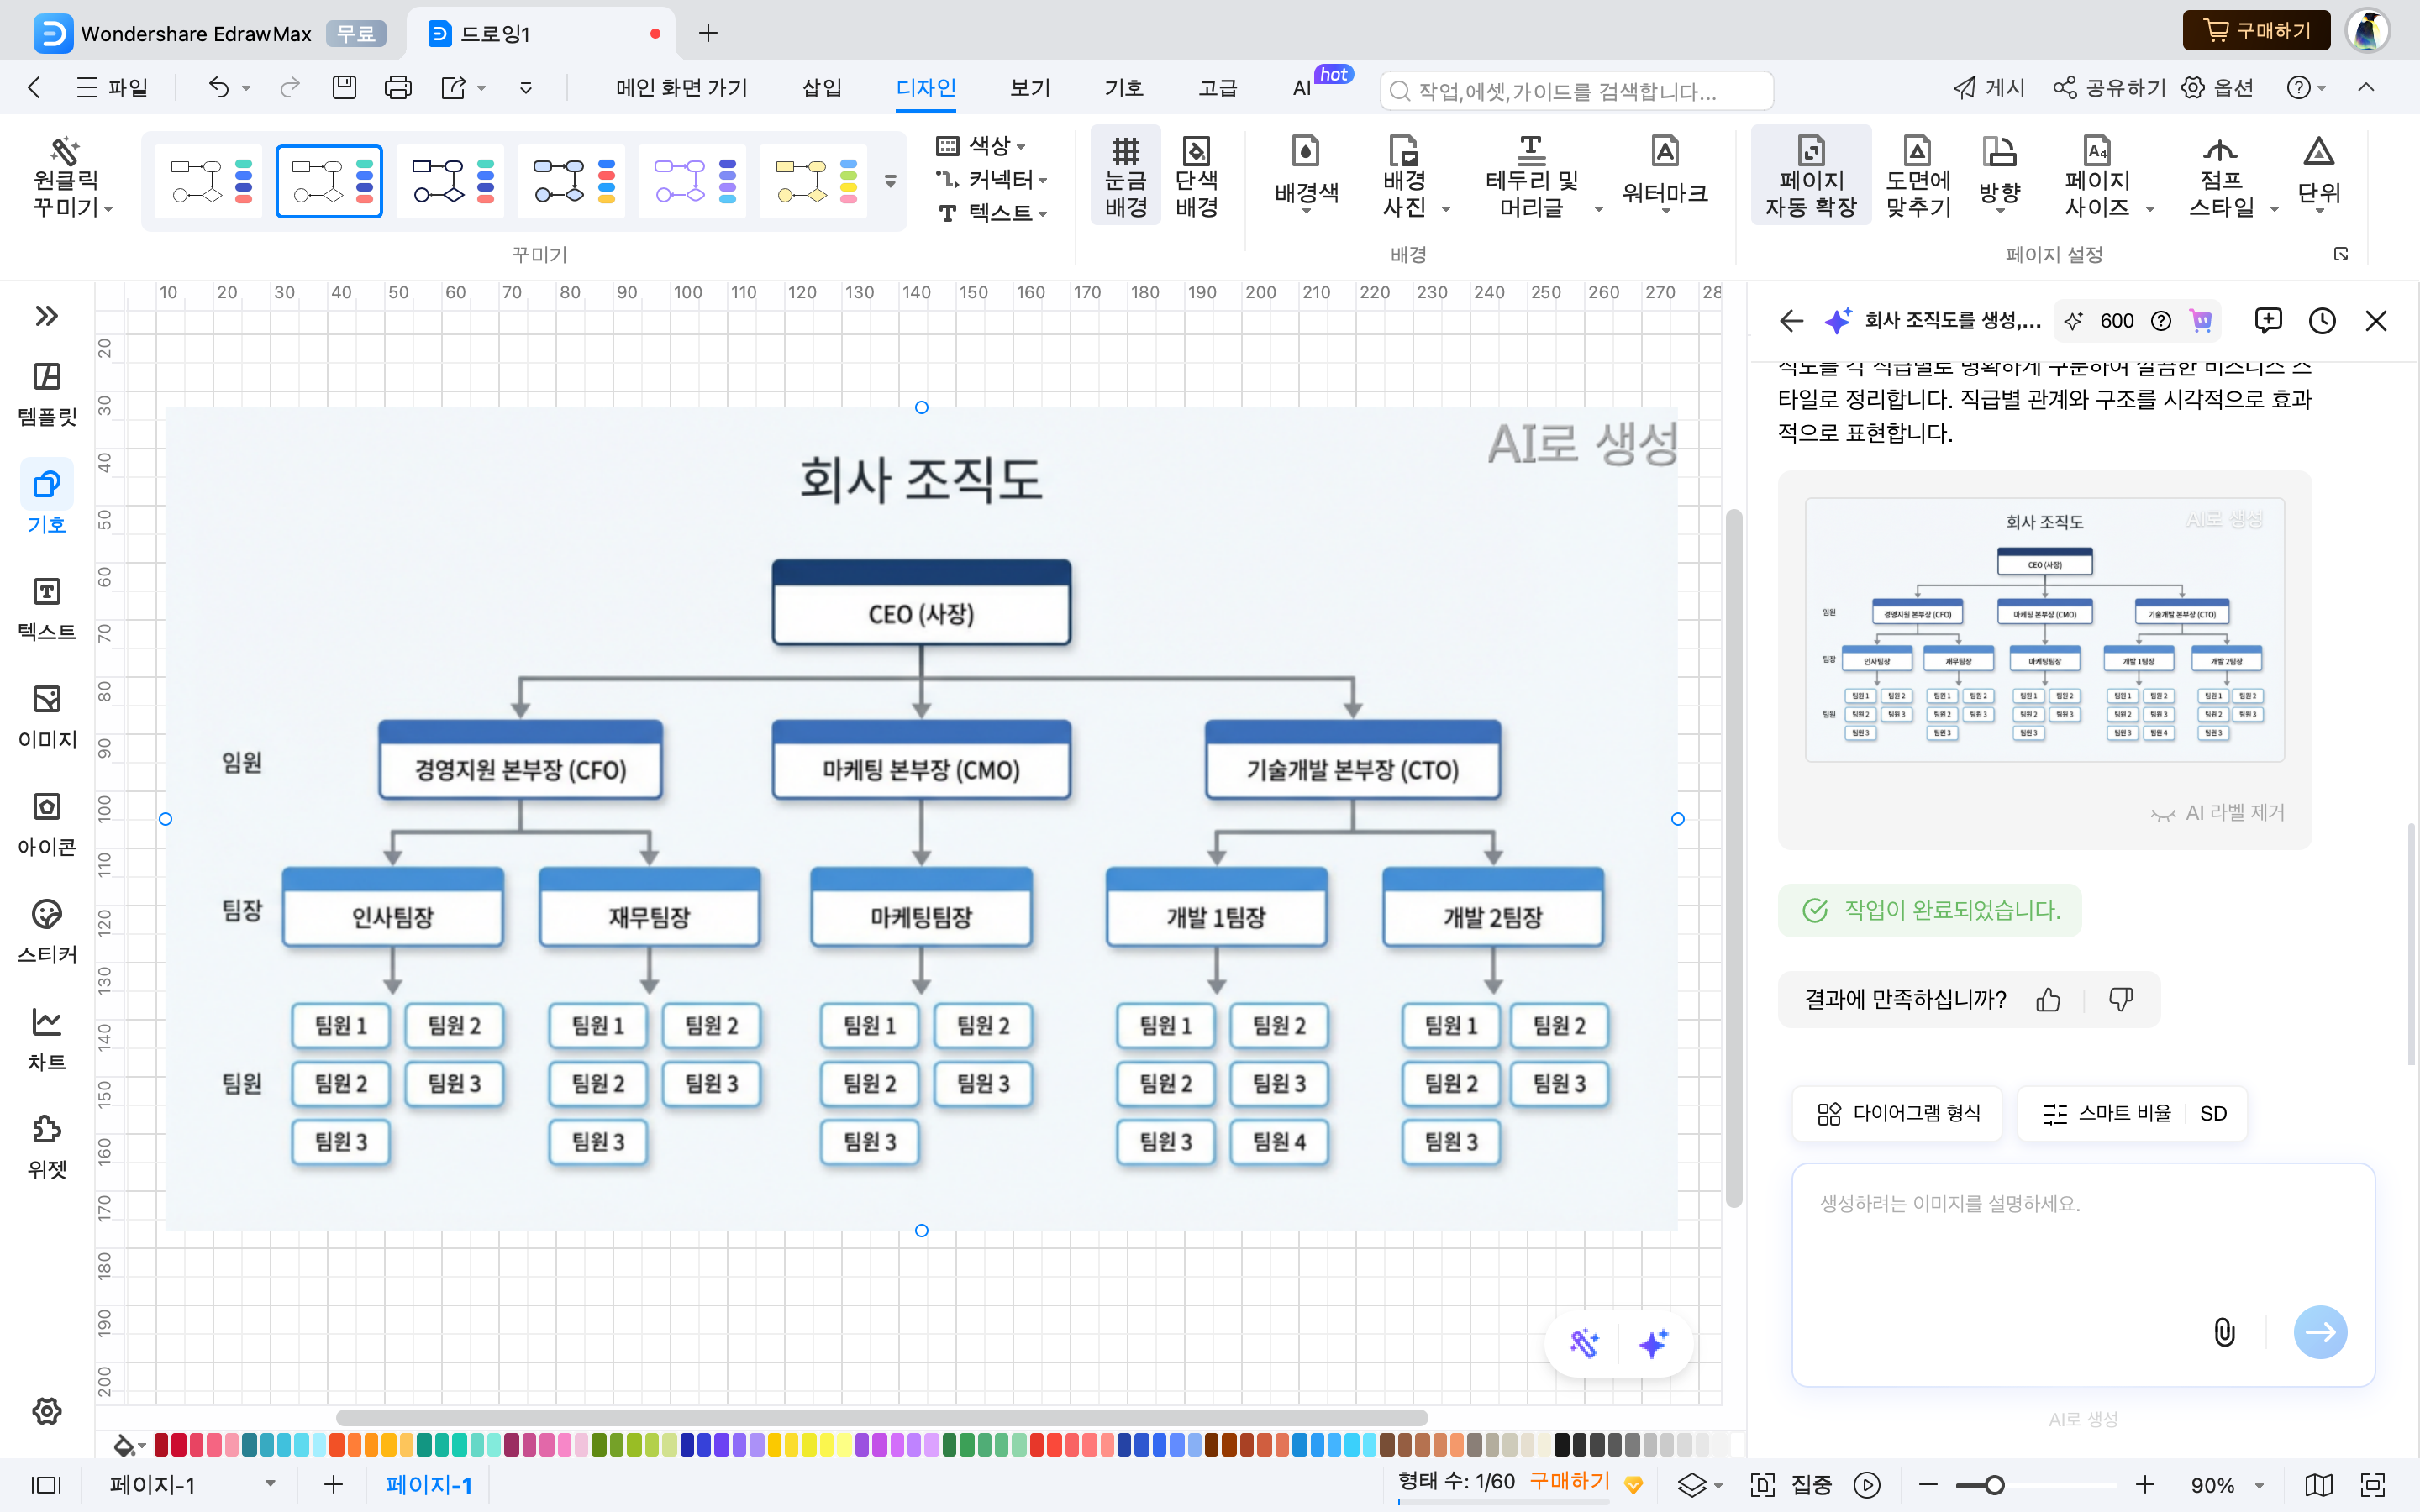Open the 스티커 sticker sidebar panel

[x=46, y=929]
